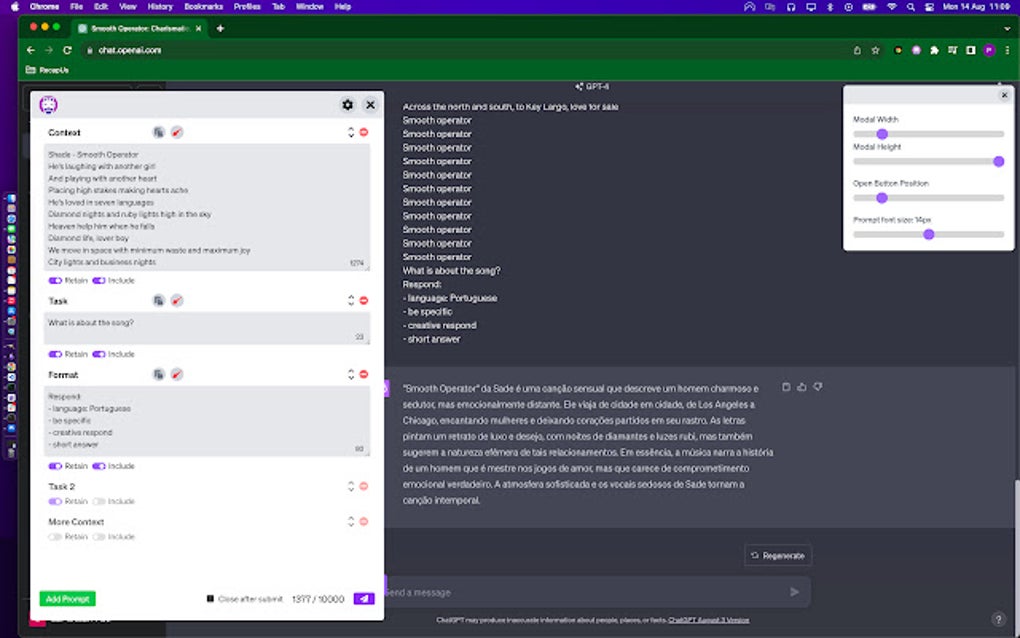Copy the Format section text
Image resolution: width=1020 pixels, height=638 pixels.
coord(158,374)
